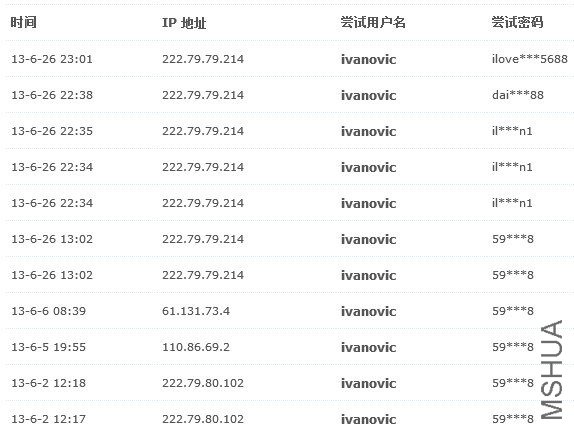
Task: Click the IP 地址 column header
Action: (184, 23)
